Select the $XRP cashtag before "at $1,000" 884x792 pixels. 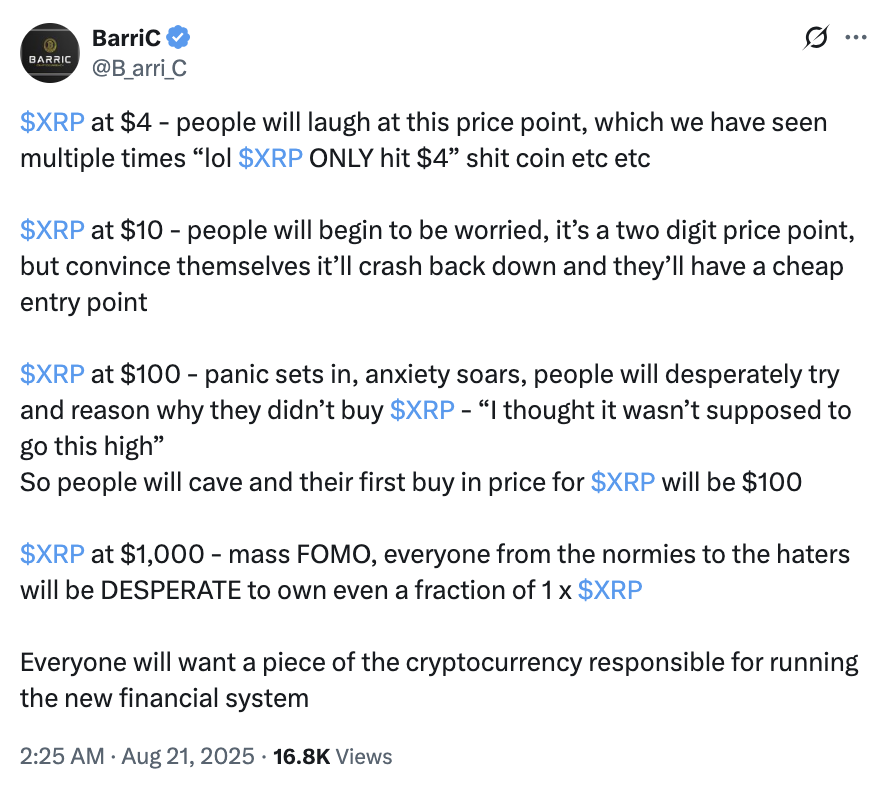(52, 554)
